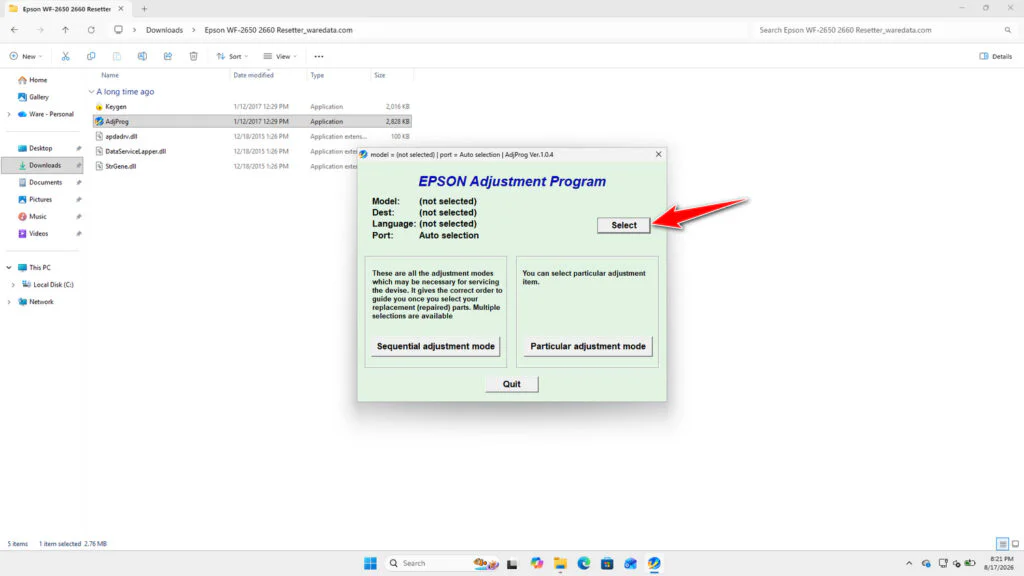Viewport: 1024px width, 576px height.
Task: Open the Sort dropdown
Action: [x=232, y=56]
